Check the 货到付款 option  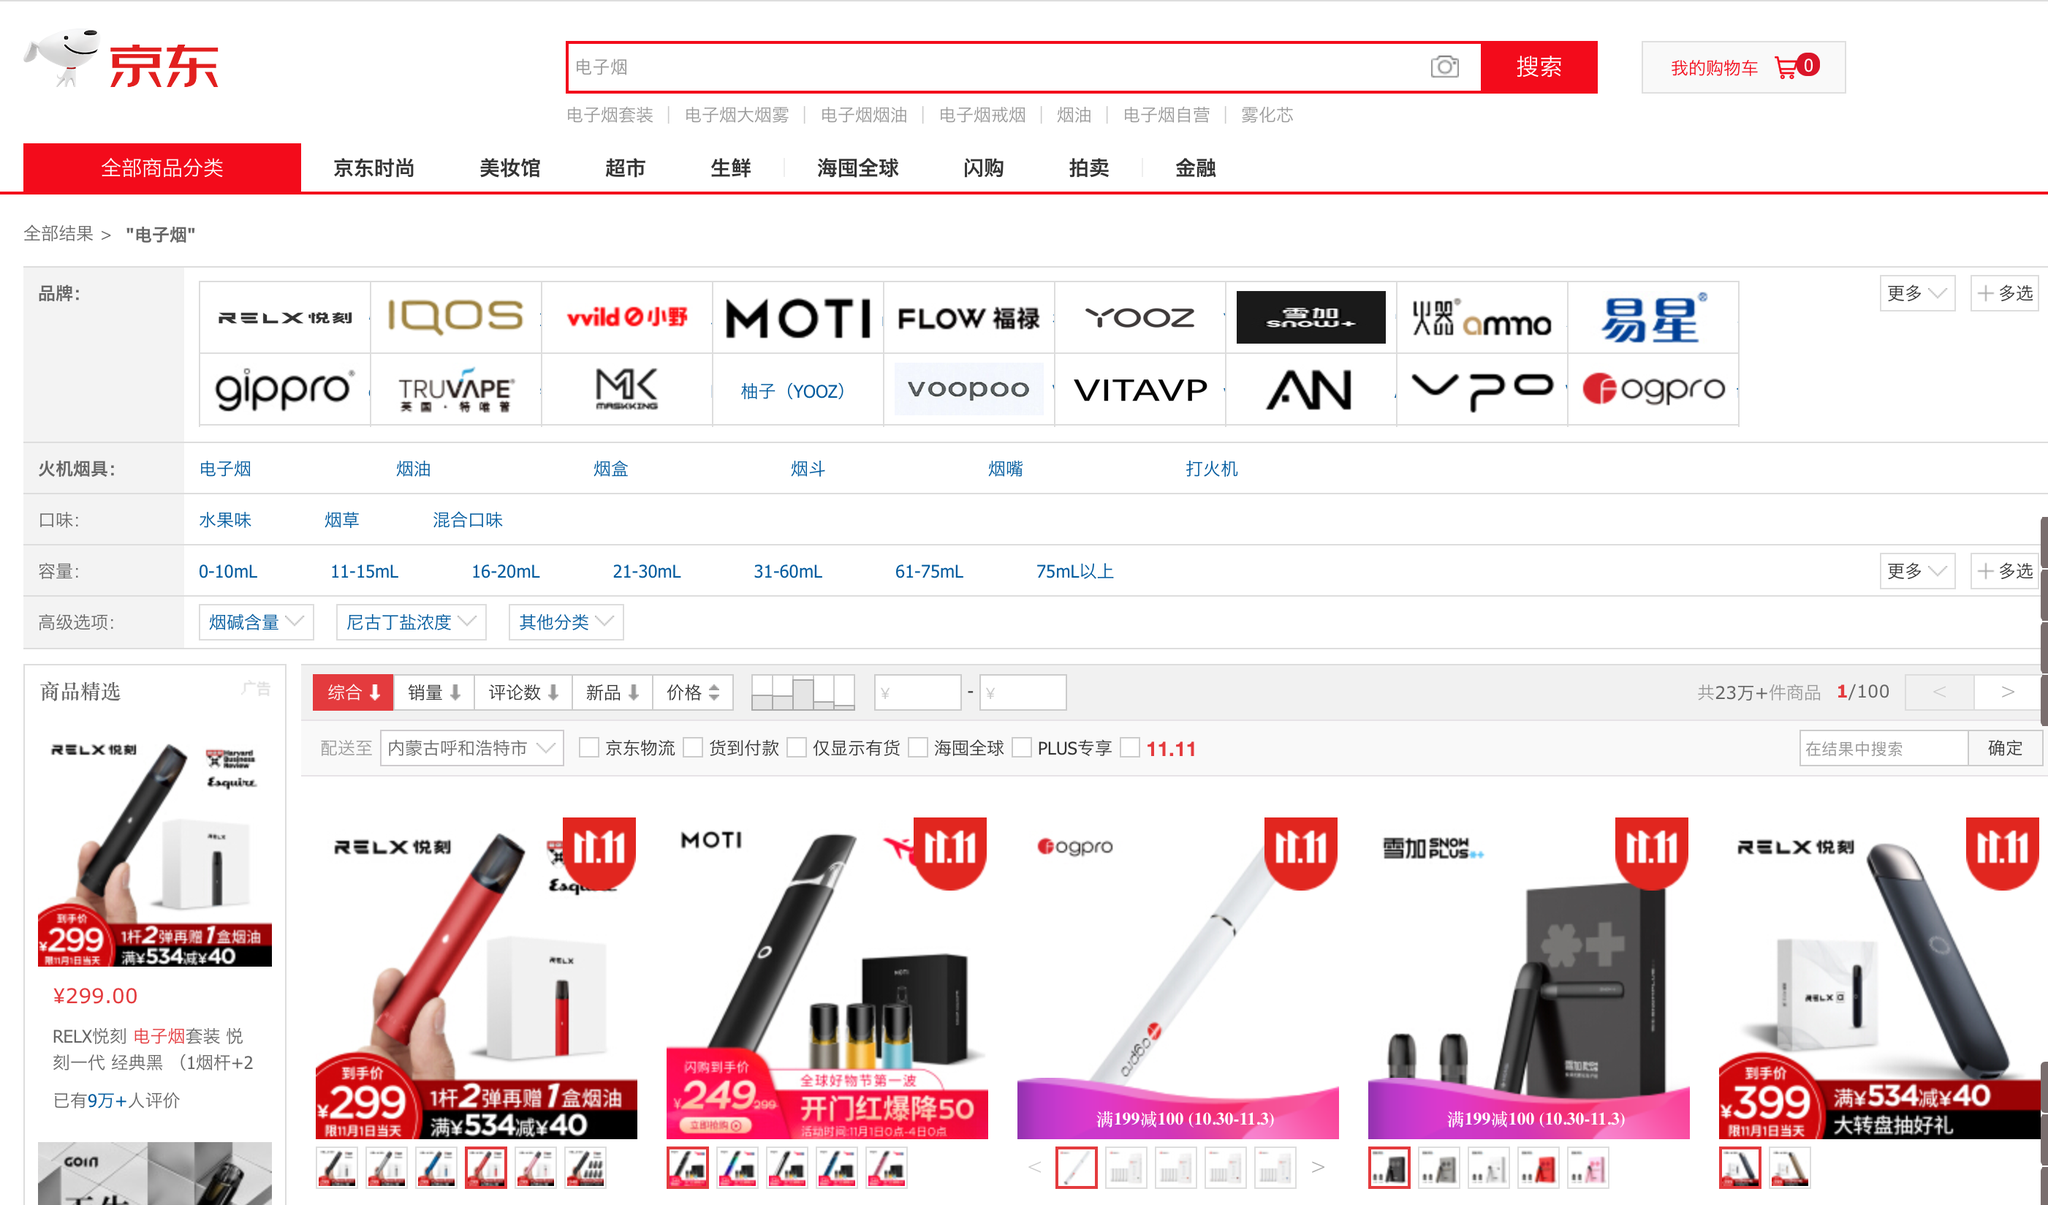[693, 748]
